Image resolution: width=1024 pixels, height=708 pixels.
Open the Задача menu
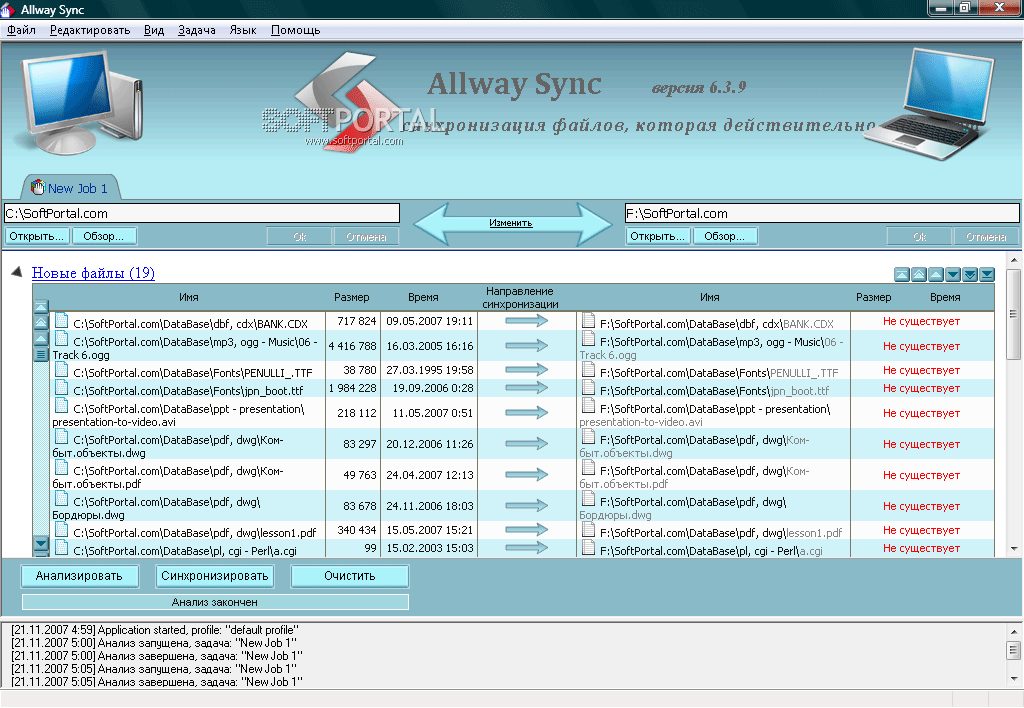click(x=197, y=30)
